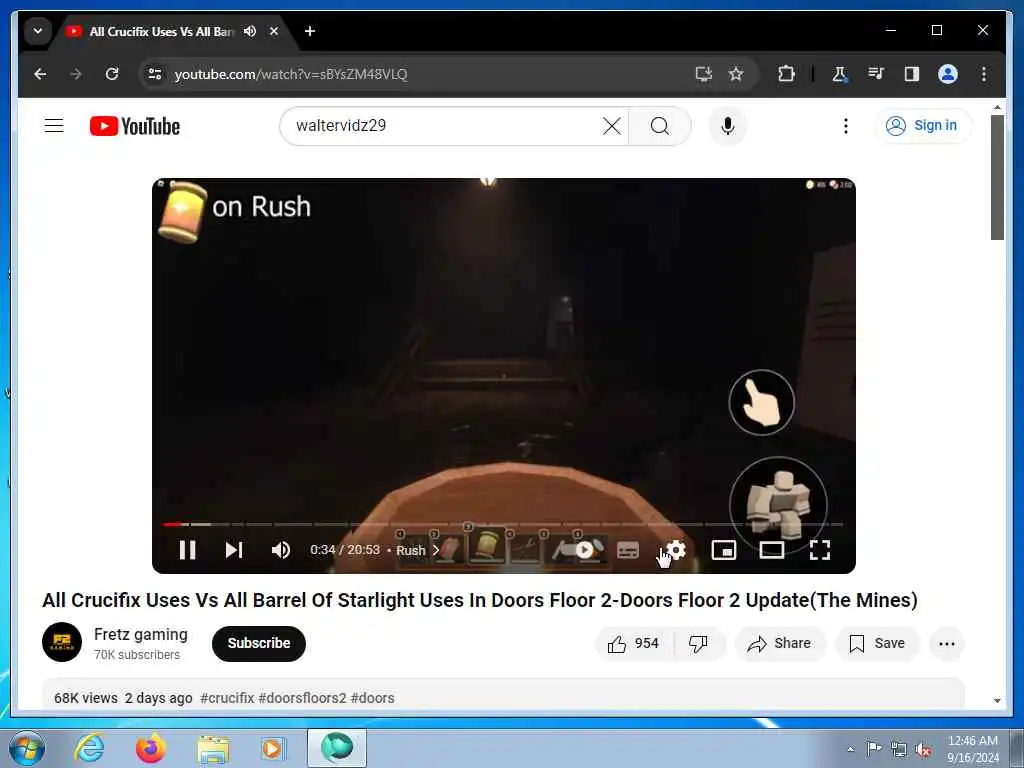Show hidden system tray icons
This screenshot has height=768, width=1024.
coord(850,749)
